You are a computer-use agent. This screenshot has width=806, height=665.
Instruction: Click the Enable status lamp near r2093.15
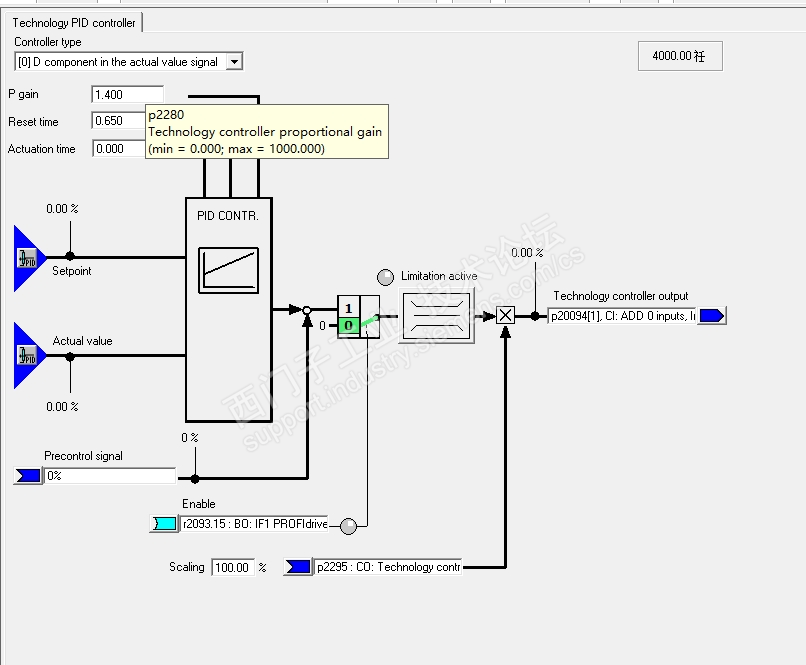tap(349, 526)
